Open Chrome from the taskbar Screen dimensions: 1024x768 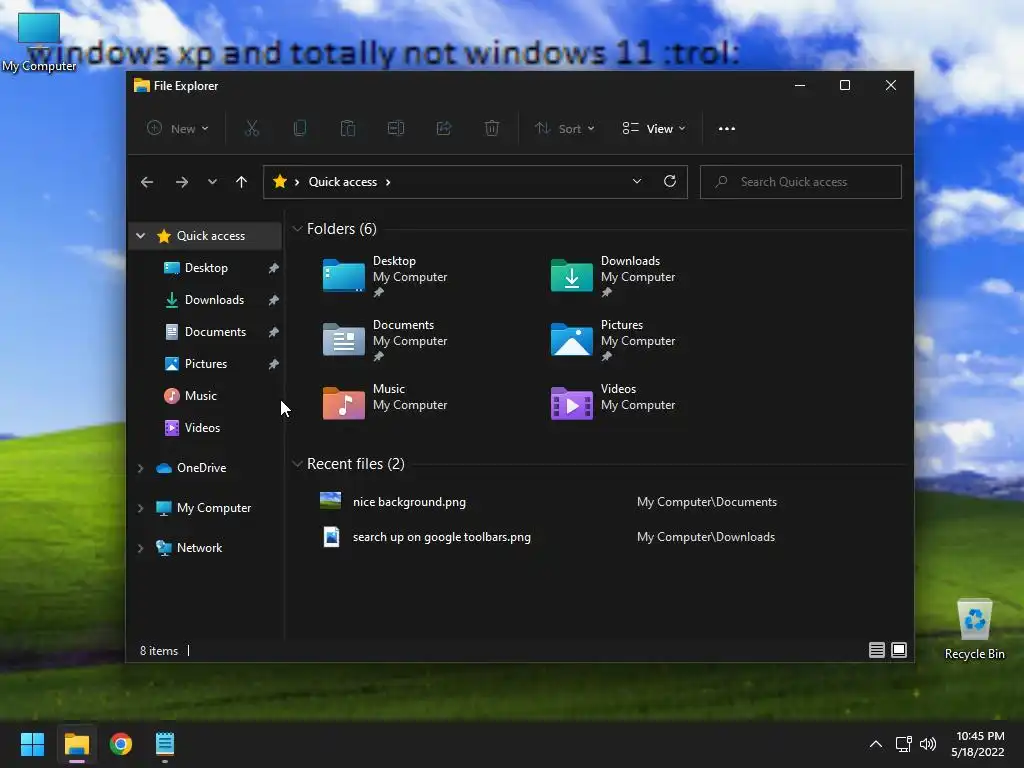click(121, 744)
